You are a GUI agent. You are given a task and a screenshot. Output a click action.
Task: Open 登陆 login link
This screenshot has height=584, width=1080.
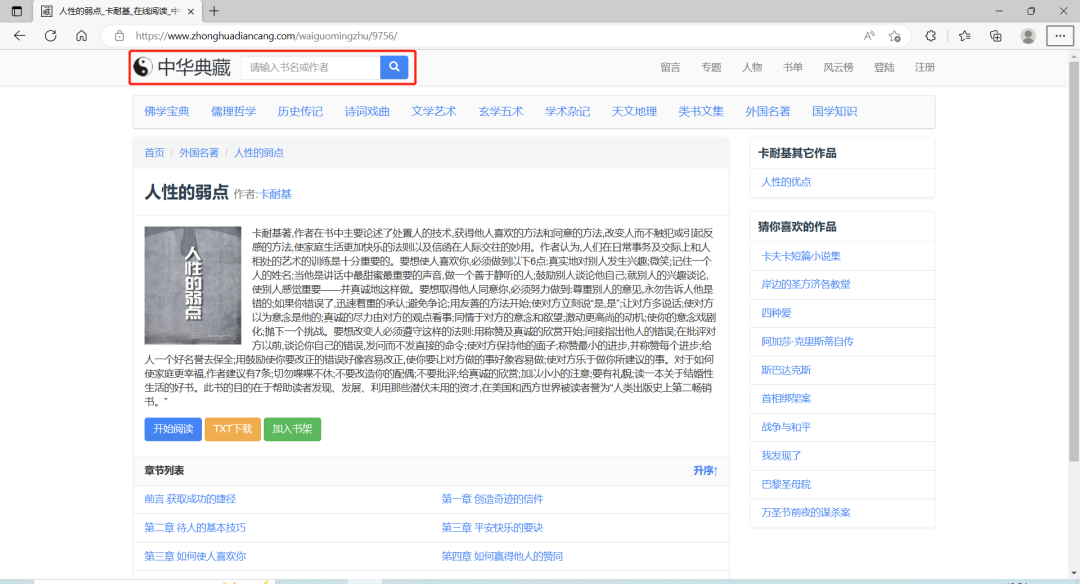(x=884, y=67)
